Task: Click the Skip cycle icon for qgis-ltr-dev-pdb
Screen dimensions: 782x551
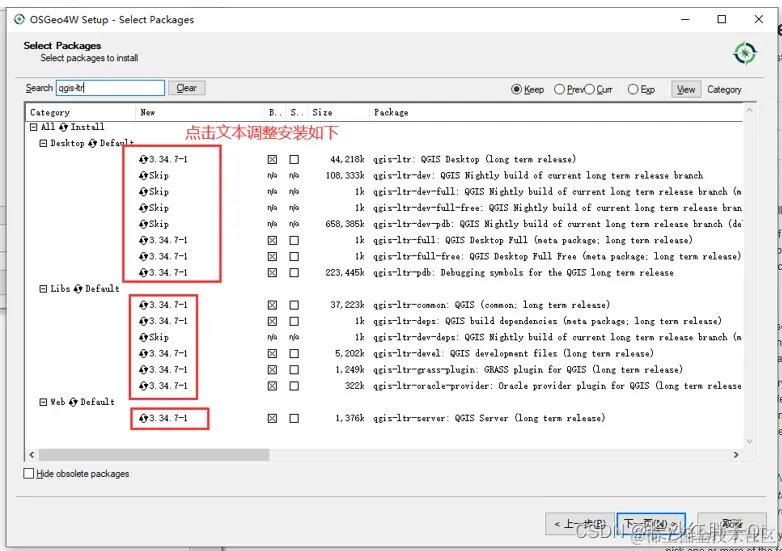Action: [x=143, y=224]
